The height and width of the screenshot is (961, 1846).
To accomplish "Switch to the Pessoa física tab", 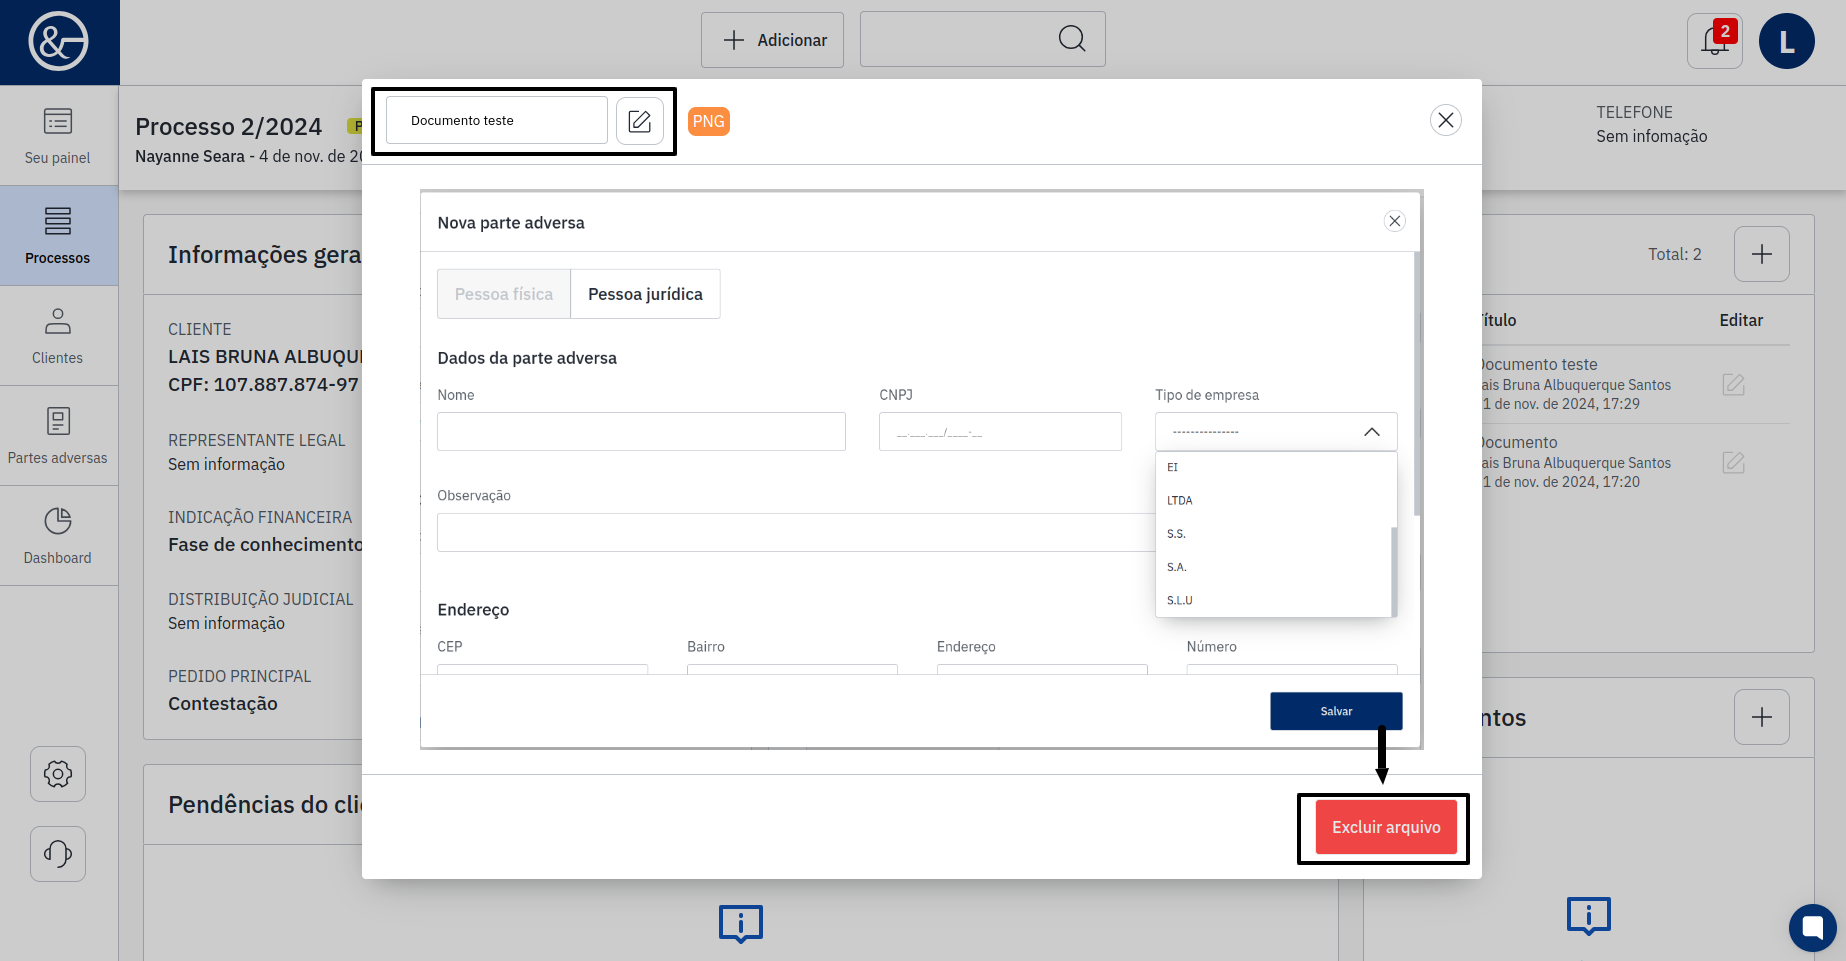I will click(504, 294).
